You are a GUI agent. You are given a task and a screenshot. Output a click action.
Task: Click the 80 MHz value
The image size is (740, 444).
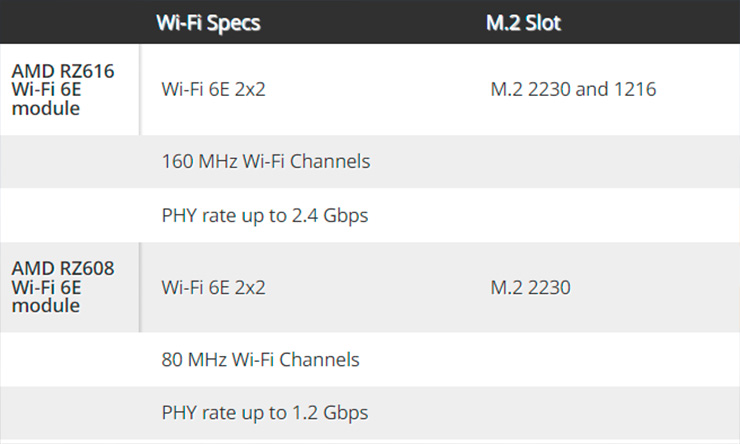click(194, 360)
